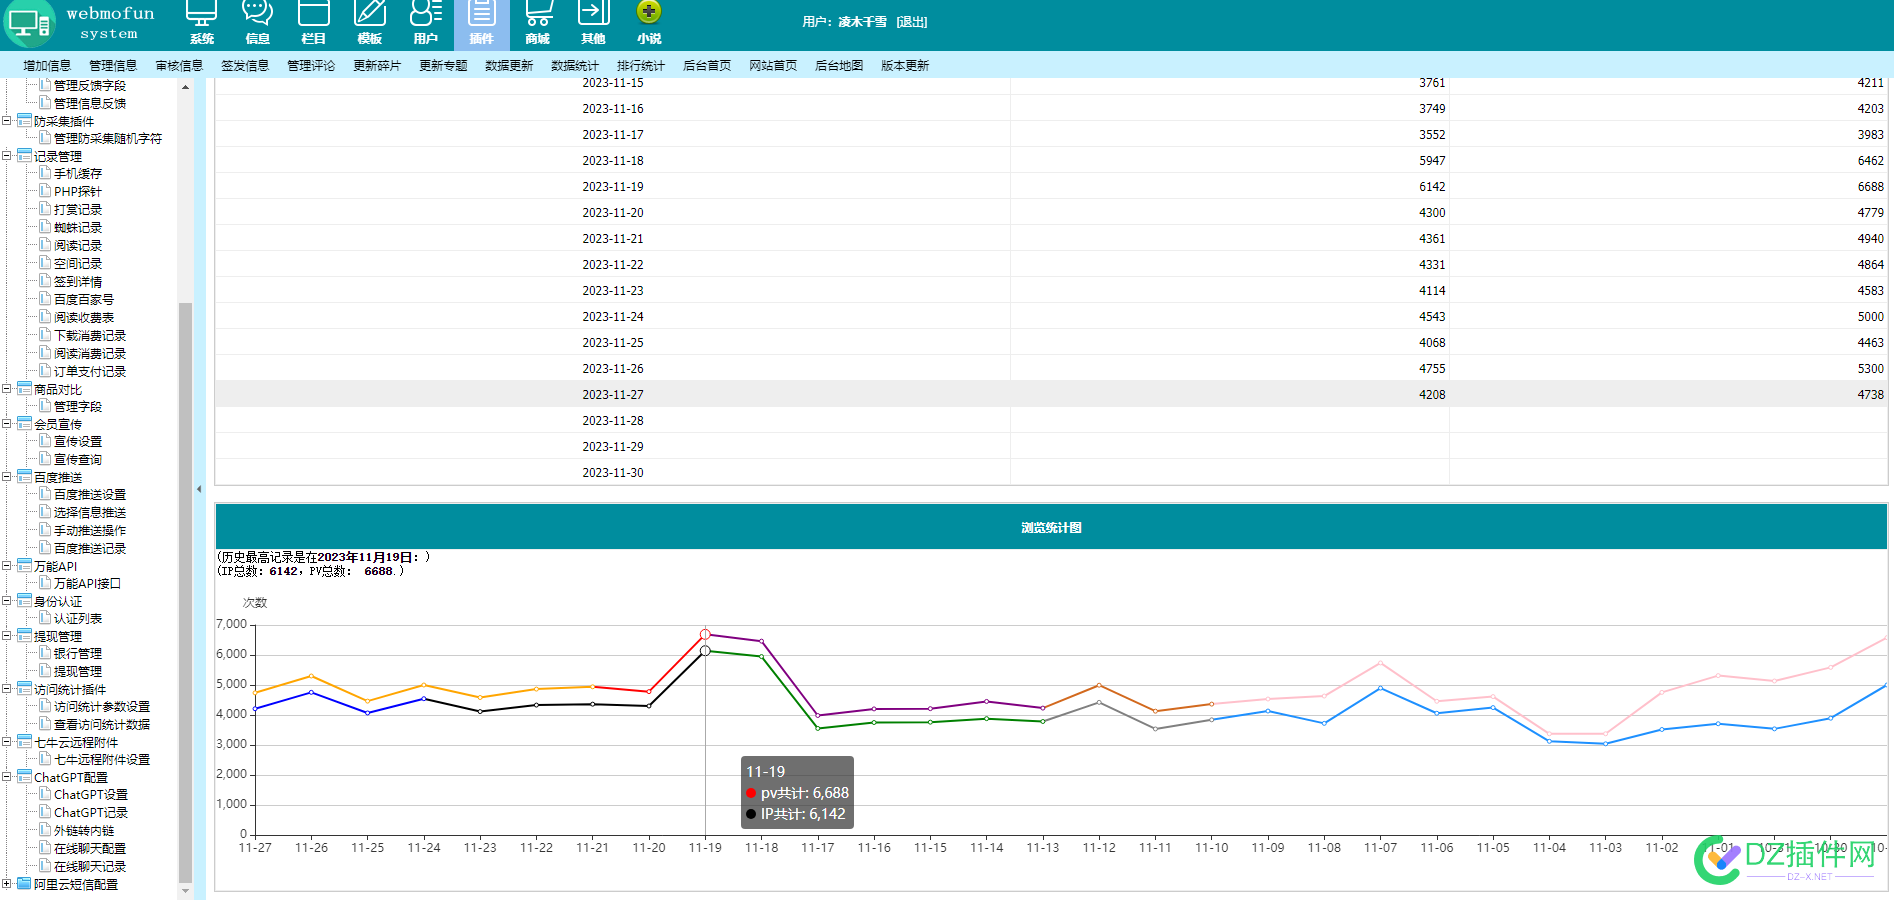The image size is (1894, 900).
Task: Open 后台地图 link
Action: [839, 65]
